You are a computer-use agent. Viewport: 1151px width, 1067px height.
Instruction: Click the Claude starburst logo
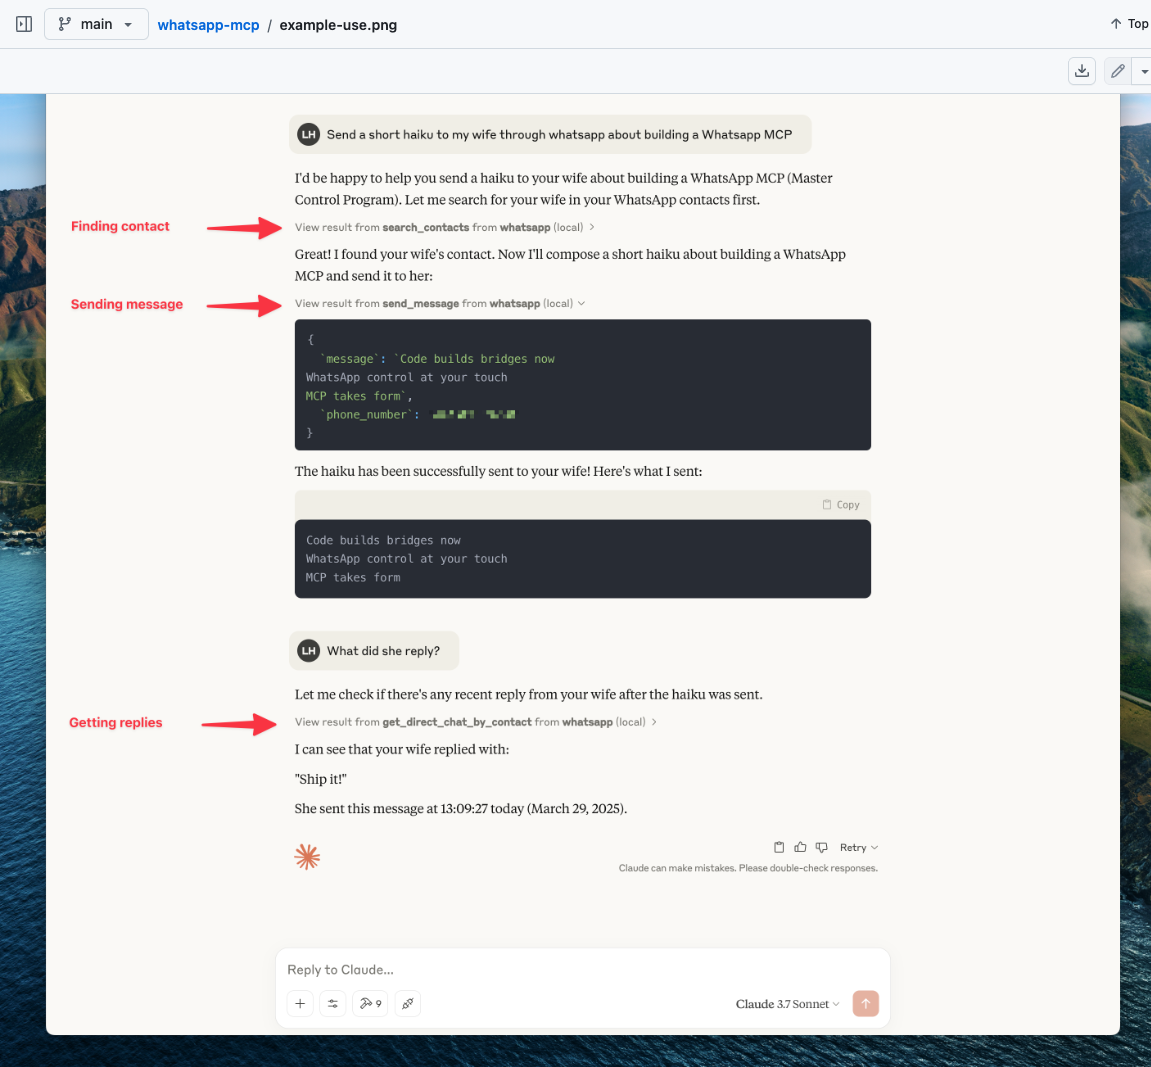tap(307, 856)
